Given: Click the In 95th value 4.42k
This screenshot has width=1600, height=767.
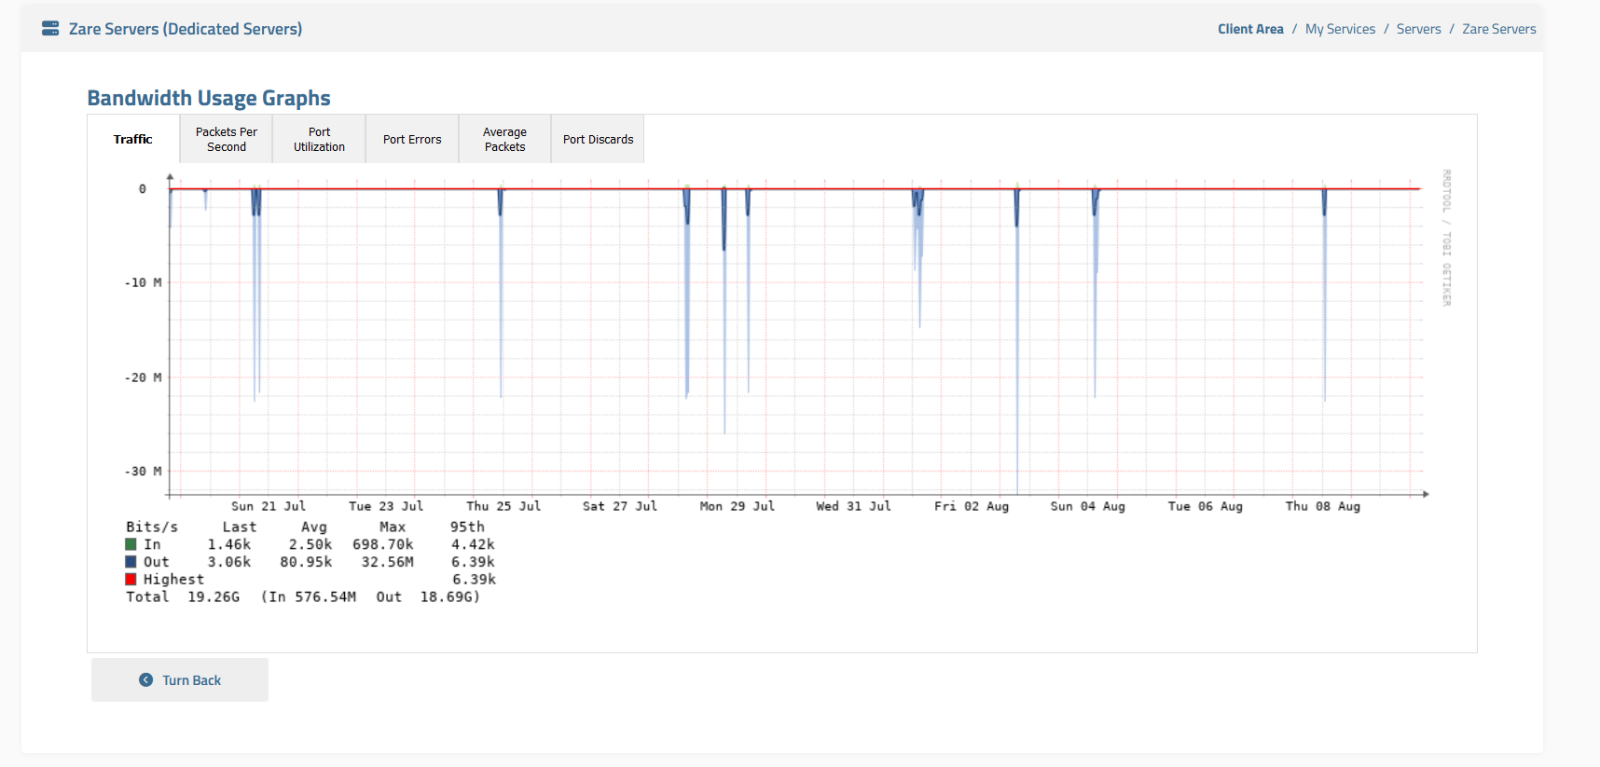Looking at the screenshot, I should pos(473,544).
